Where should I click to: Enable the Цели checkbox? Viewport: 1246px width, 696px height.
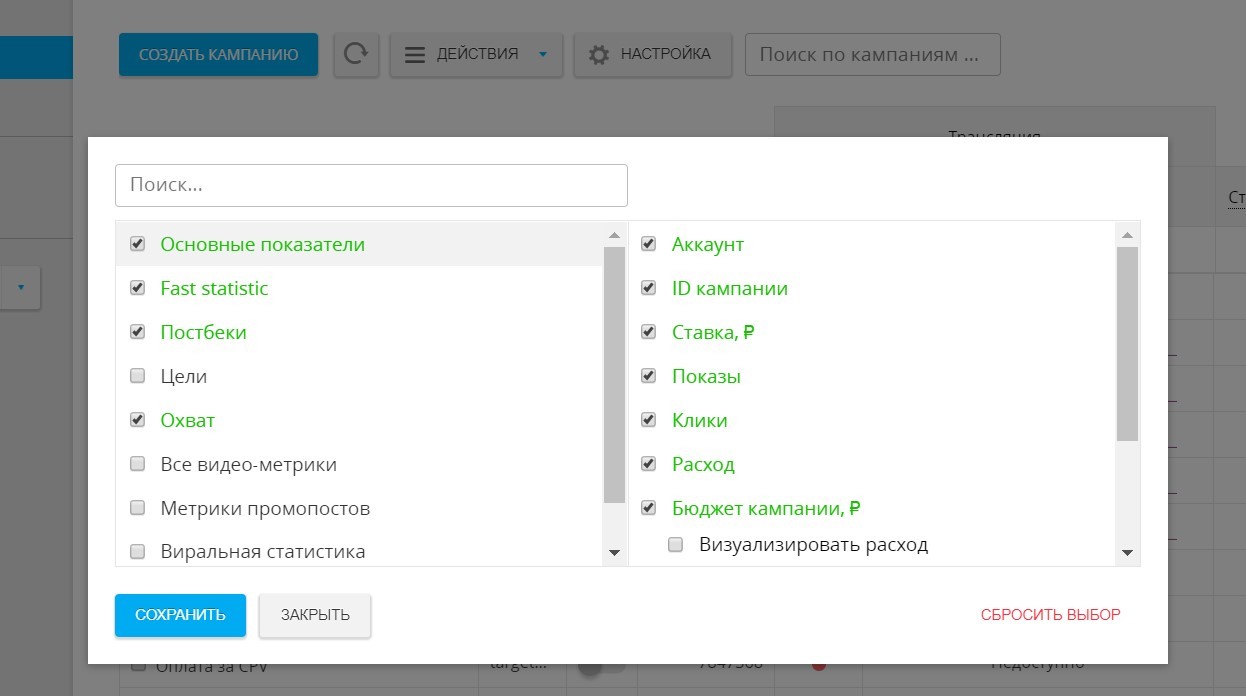coord(138,376)
